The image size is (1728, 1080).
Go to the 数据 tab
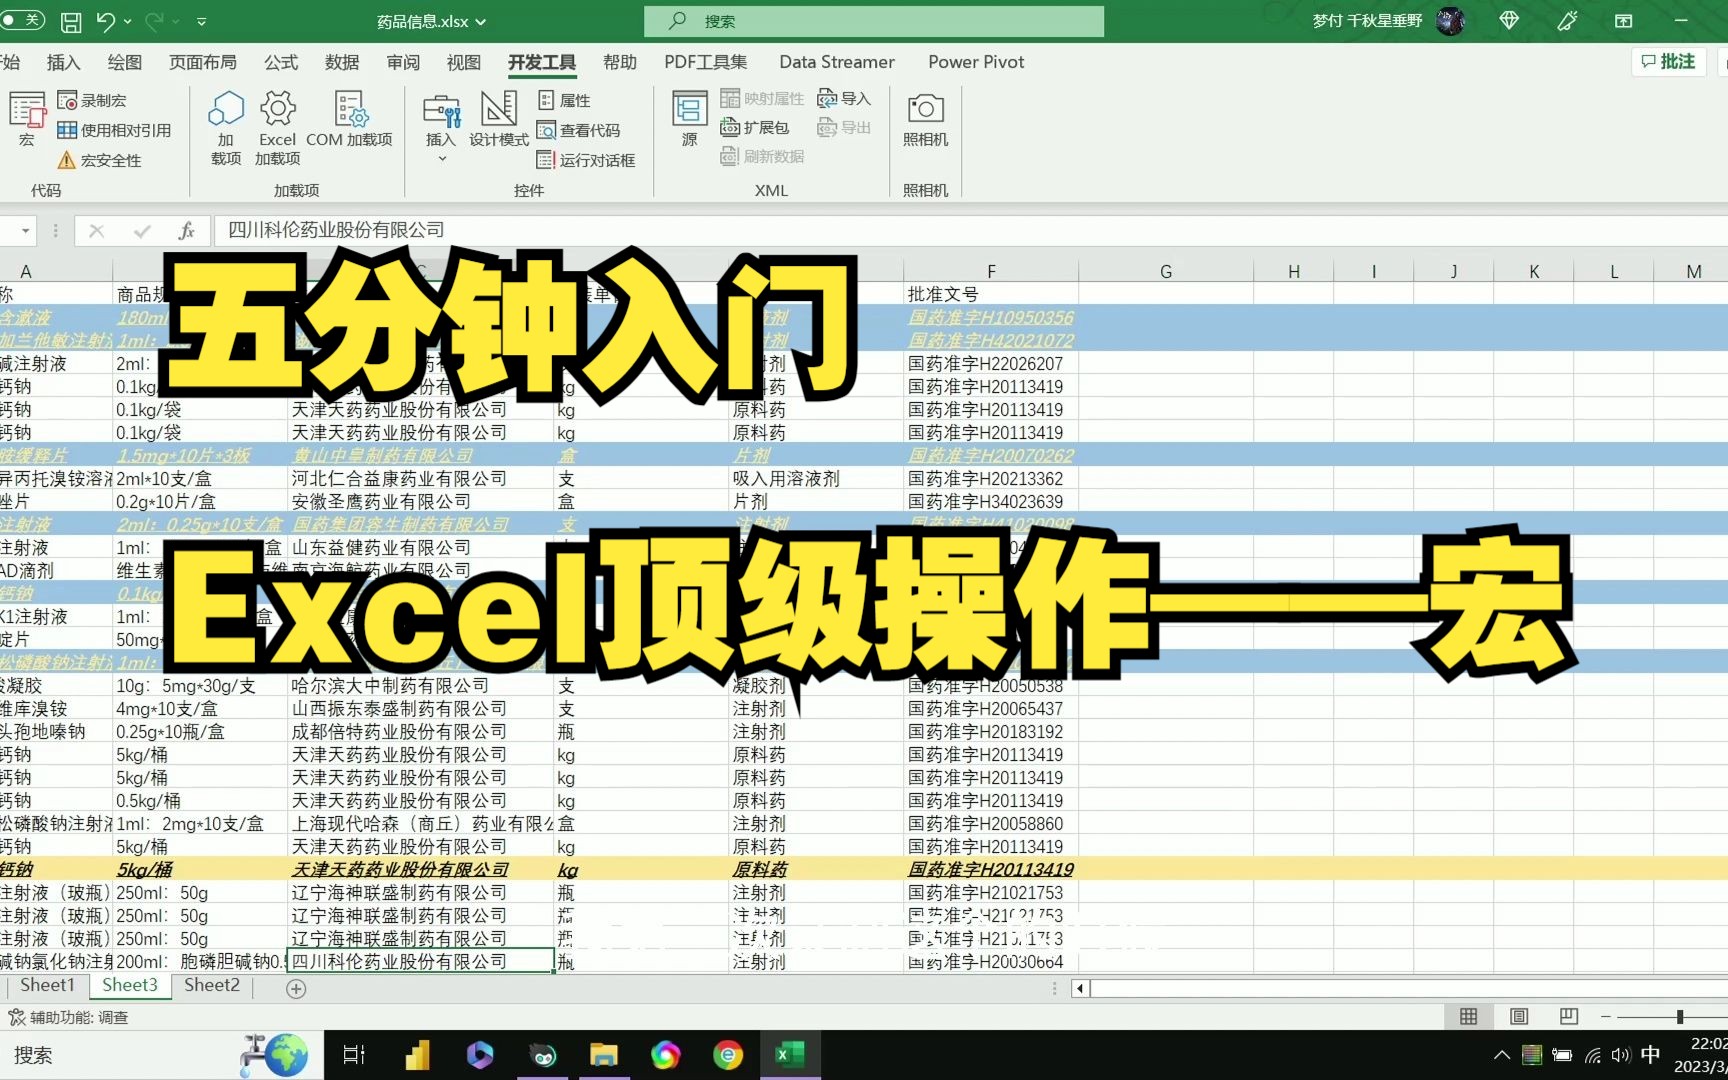(x=342, y=62)
